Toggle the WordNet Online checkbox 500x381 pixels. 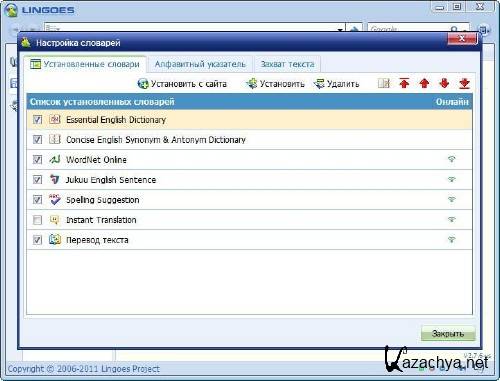tap(37, 160)
